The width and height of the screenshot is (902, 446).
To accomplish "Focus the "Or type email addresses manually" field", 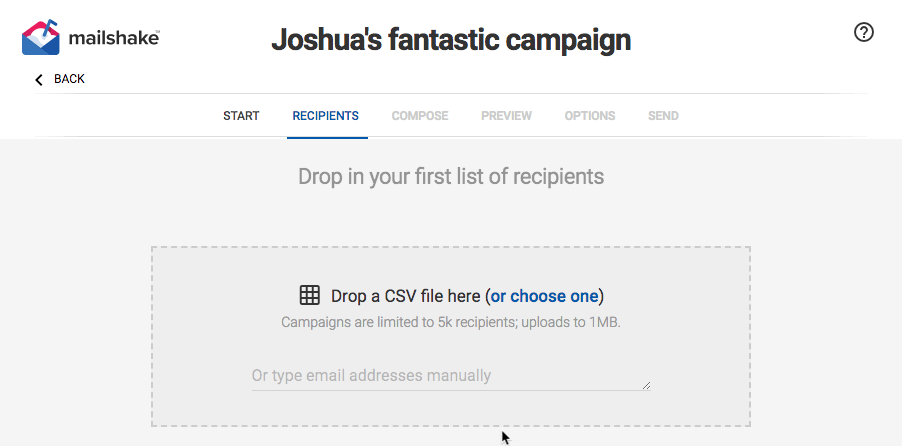I will 451,376.
